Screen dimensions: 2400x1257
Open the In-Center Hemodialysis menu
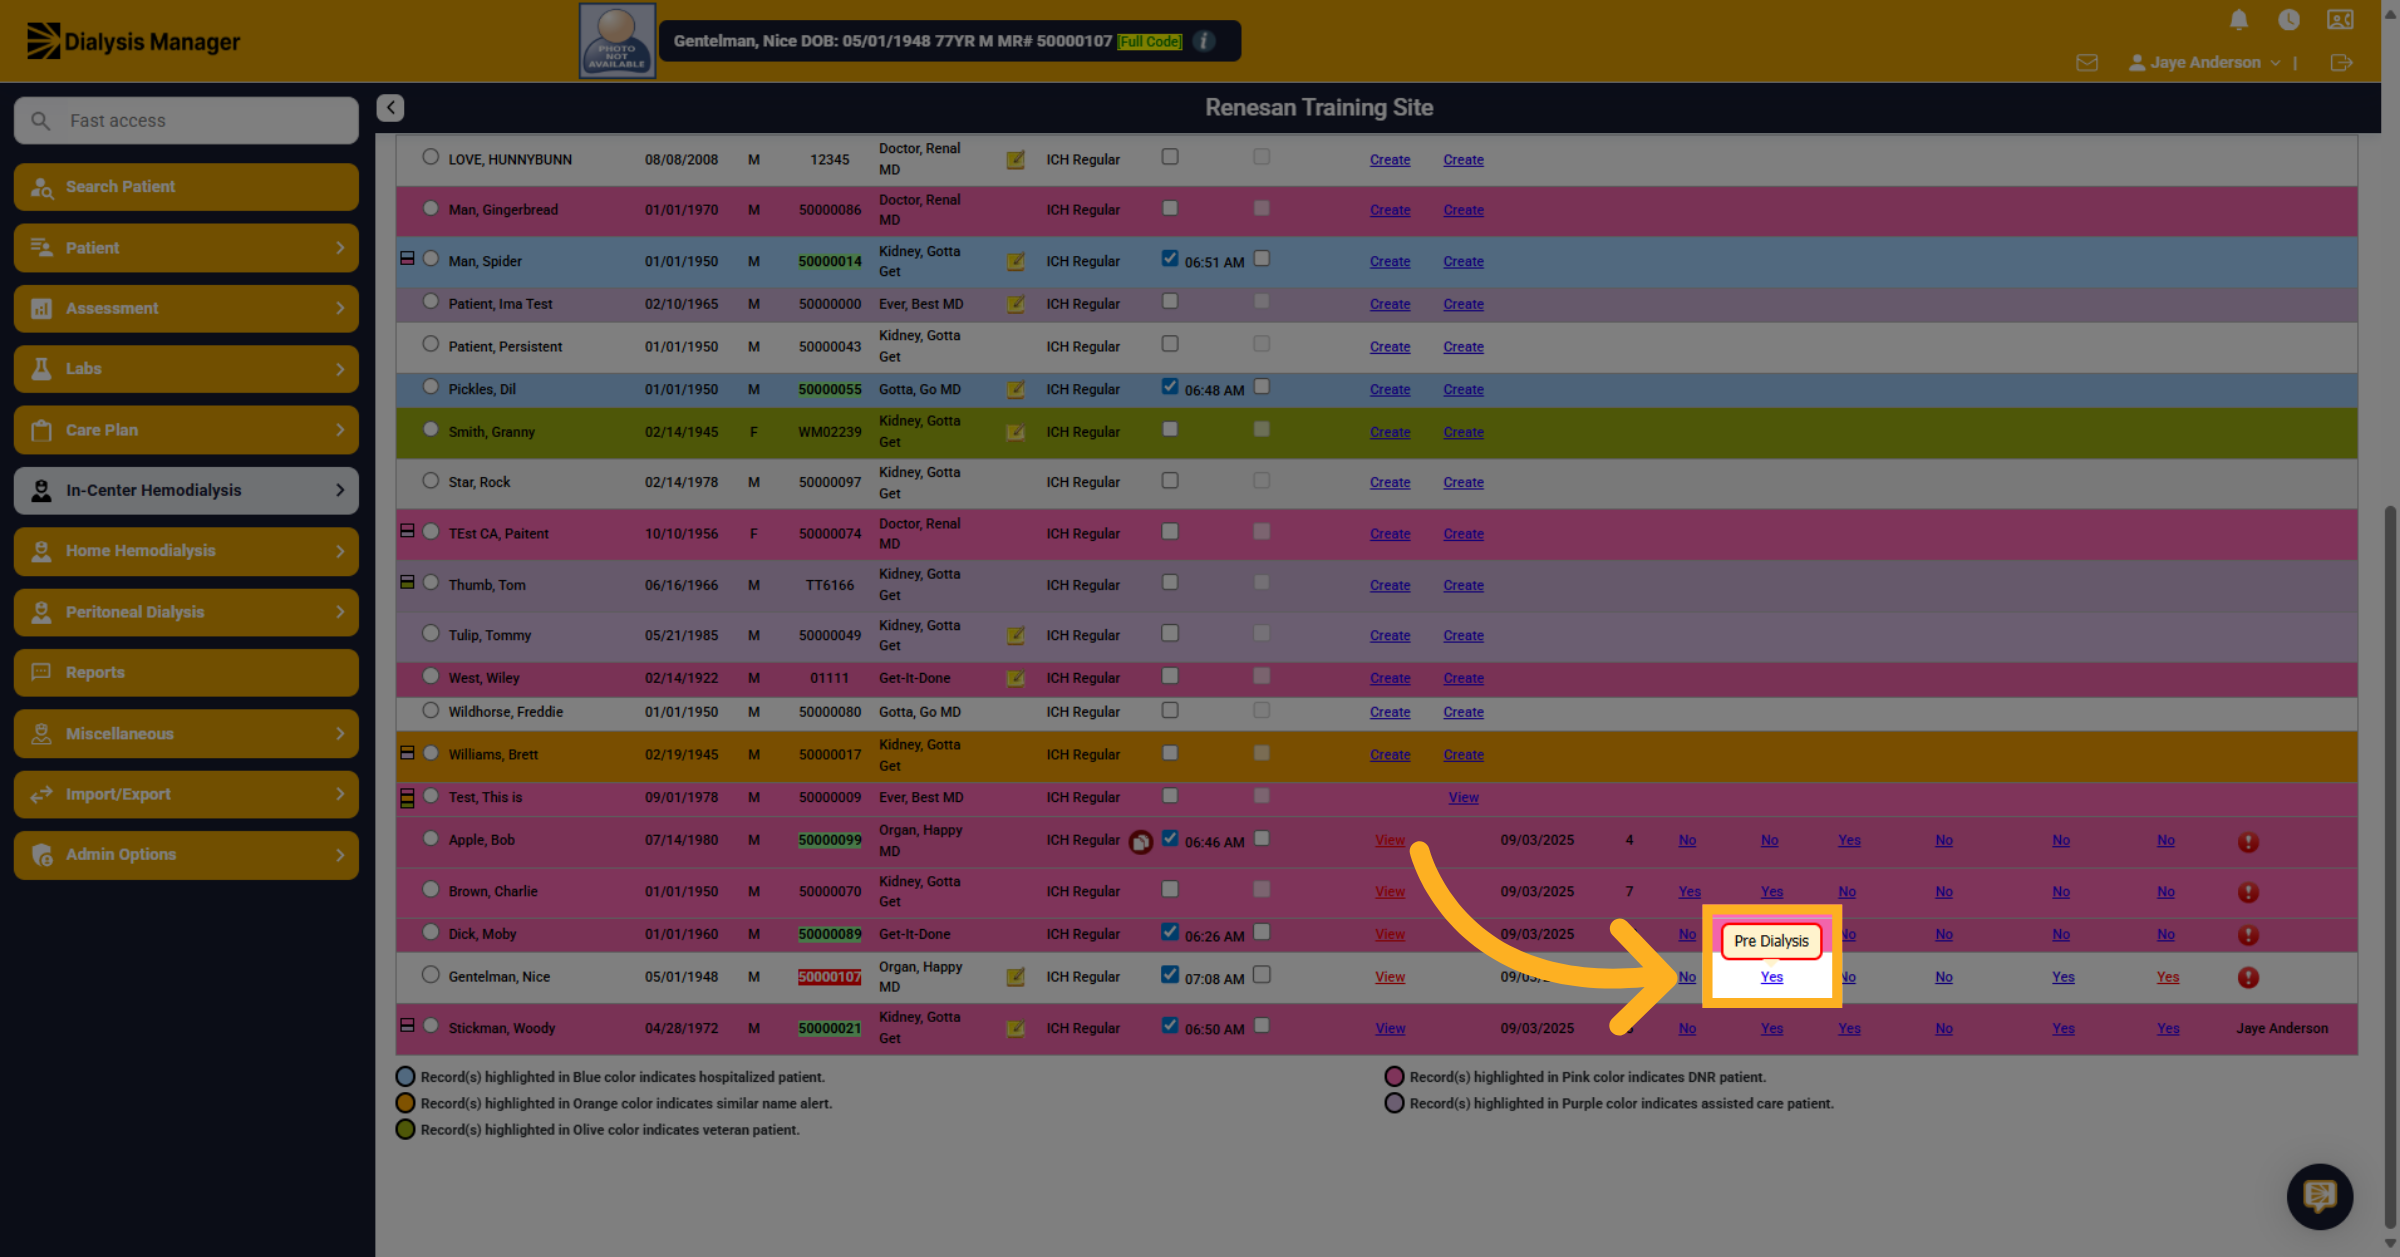tap(186, 491)
